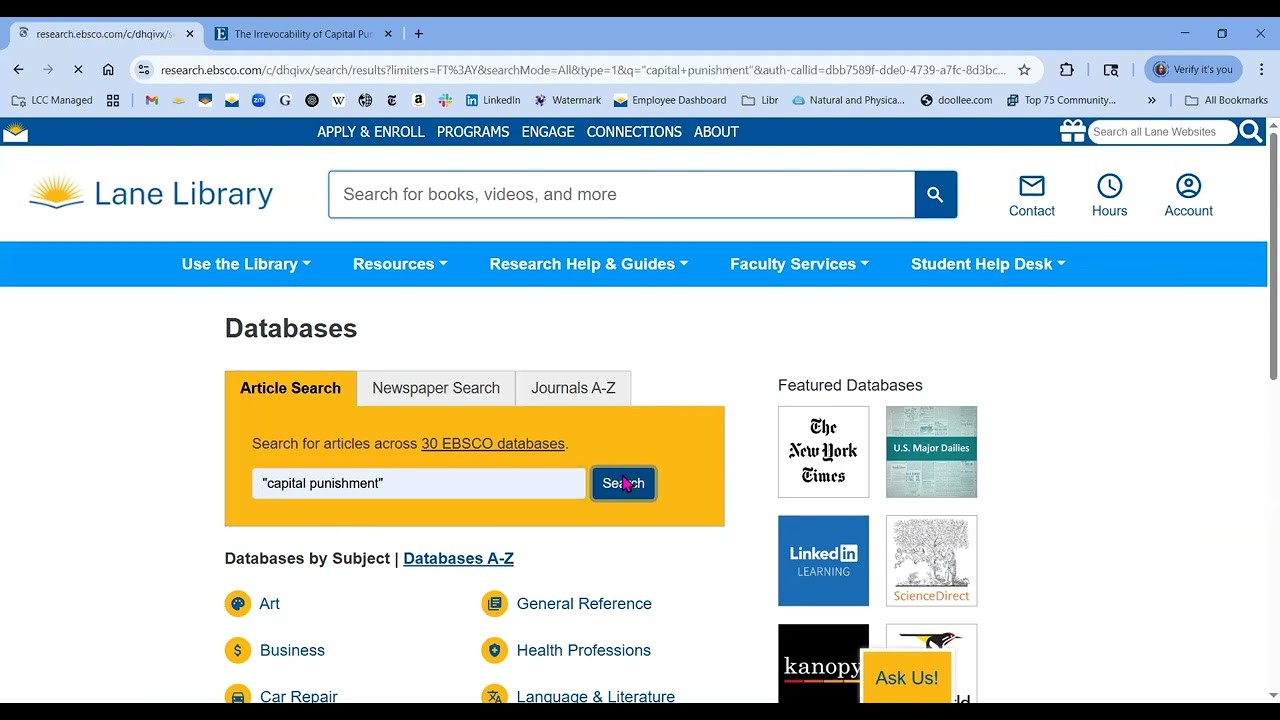Navigate back with the browser arrow
Screen dimensions: 1280x720
[x=19, y=70]
